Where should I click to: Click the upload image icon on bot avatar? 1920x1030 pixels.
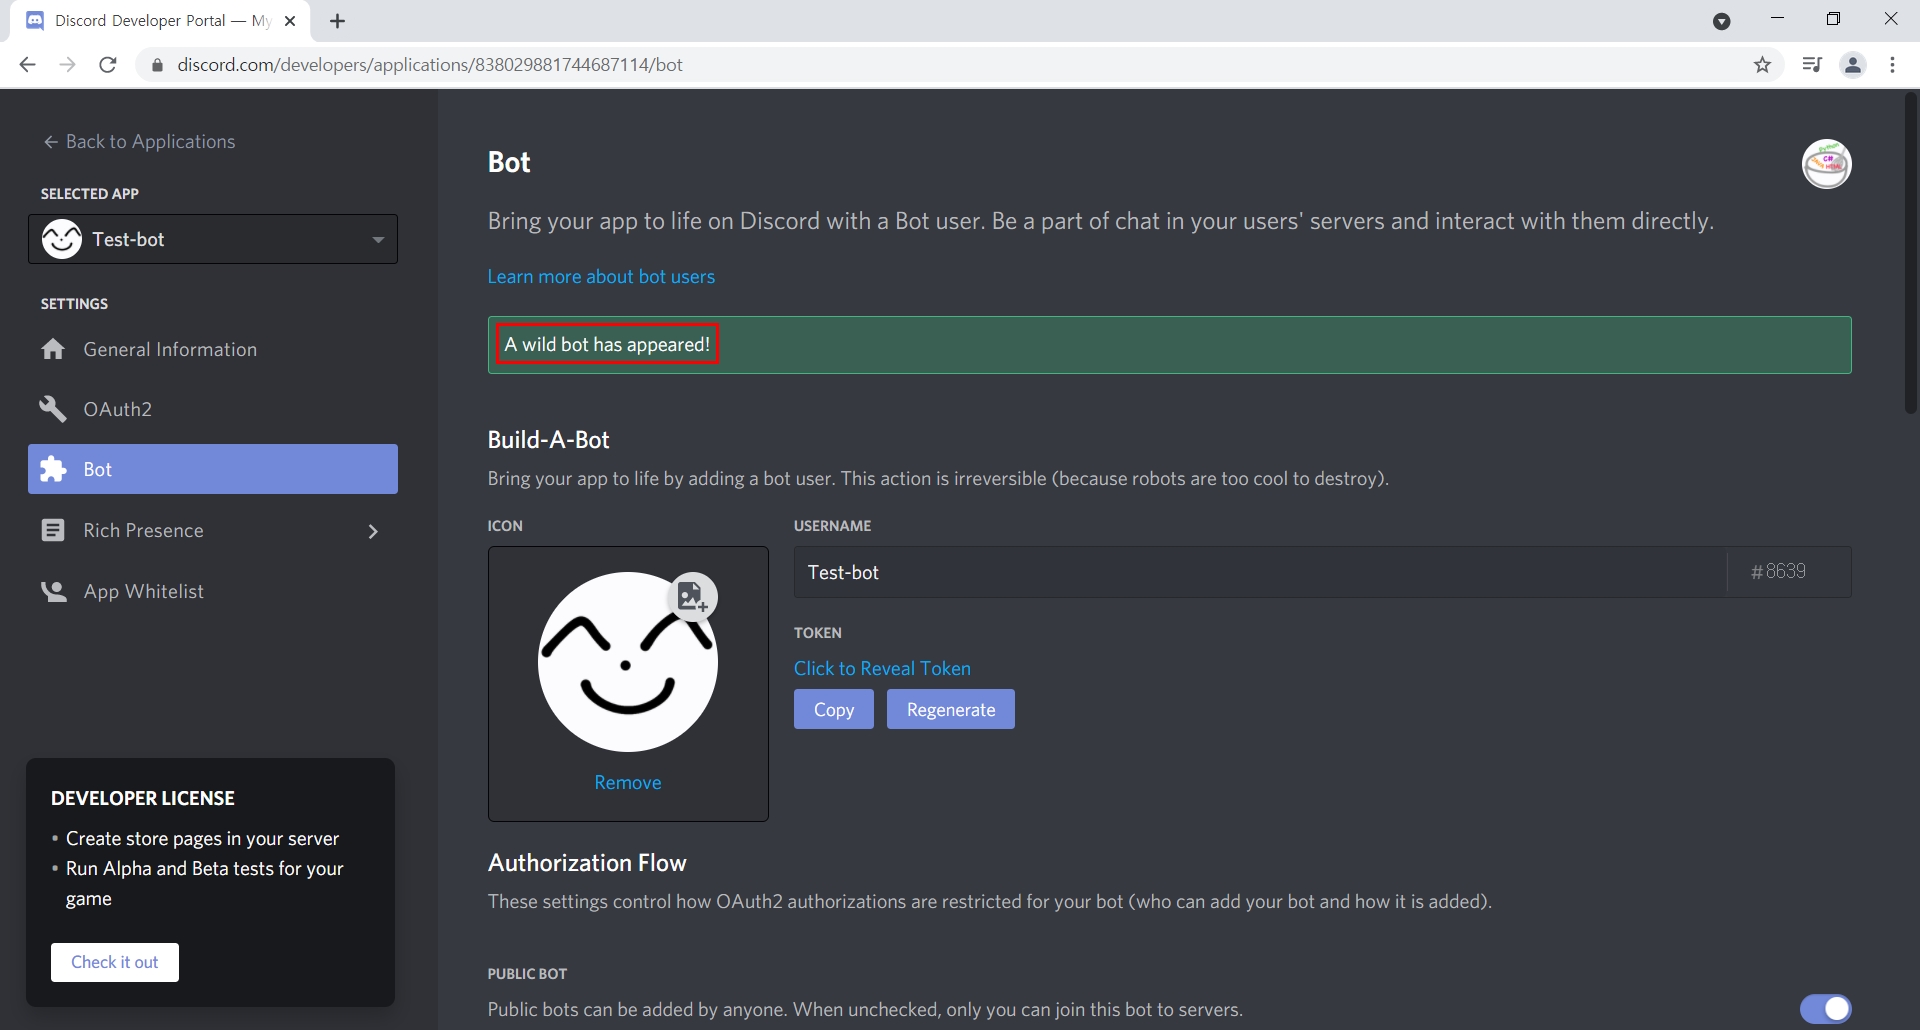tap(692, 598)
